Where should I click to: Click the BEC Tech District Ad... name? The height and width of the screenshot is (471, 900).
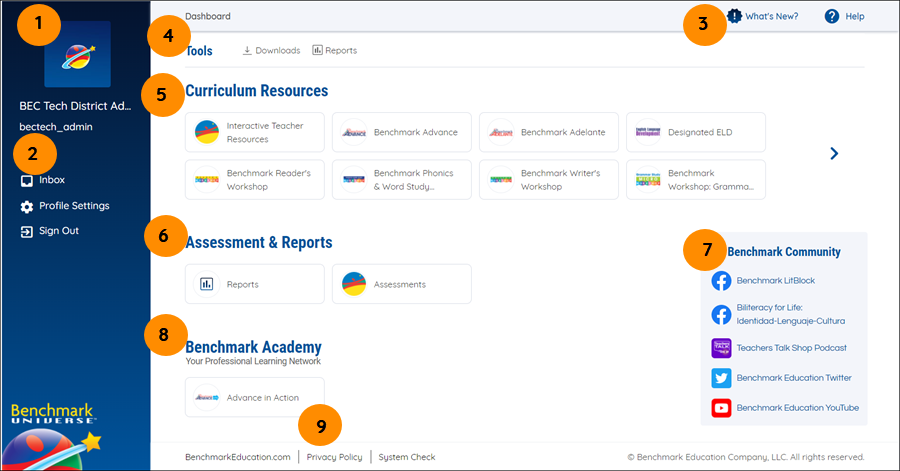75,106
